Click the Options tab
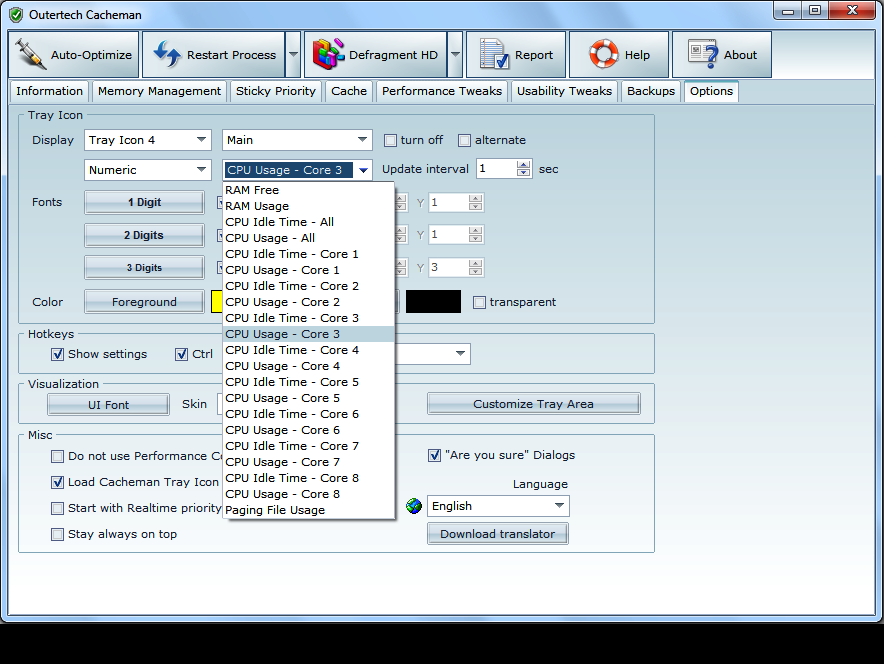The image size is (884, 664). coord(711,91)
